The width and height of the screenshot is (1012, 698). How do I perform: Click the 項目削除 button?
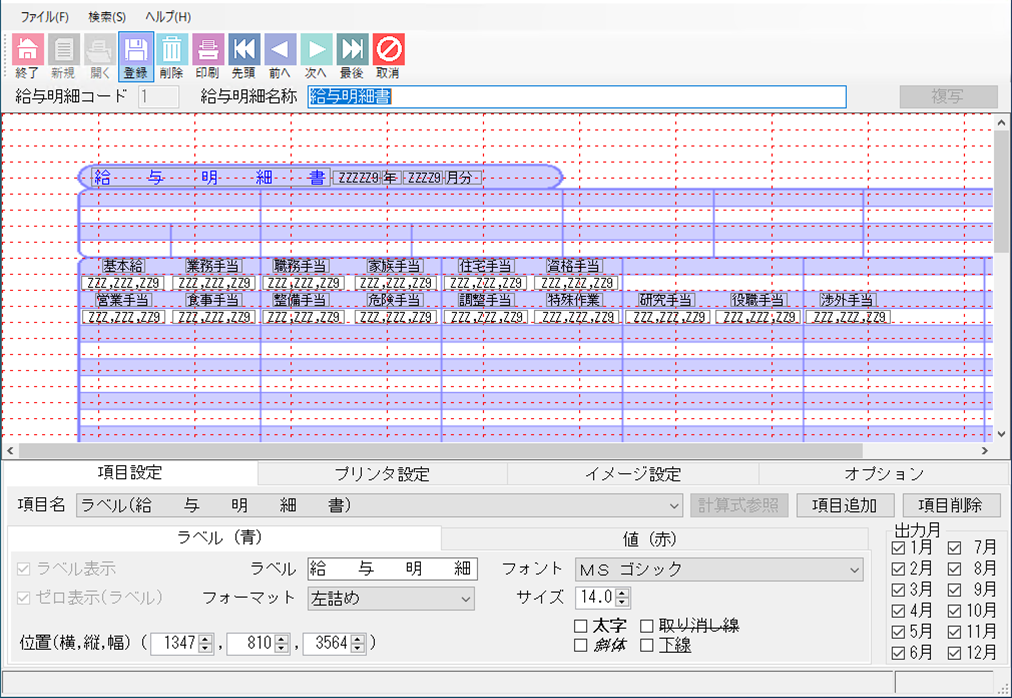click(951, 506)
